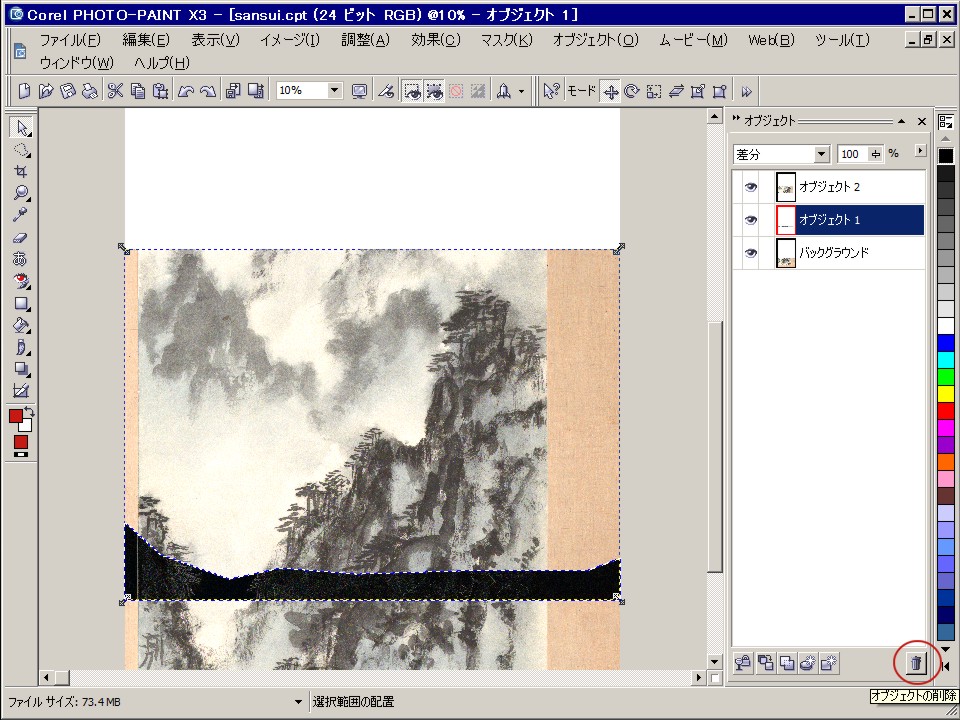Select the Red-eye removal tool
The height and width of the screenshot is (720, 960).
click(x=21, y=281)
